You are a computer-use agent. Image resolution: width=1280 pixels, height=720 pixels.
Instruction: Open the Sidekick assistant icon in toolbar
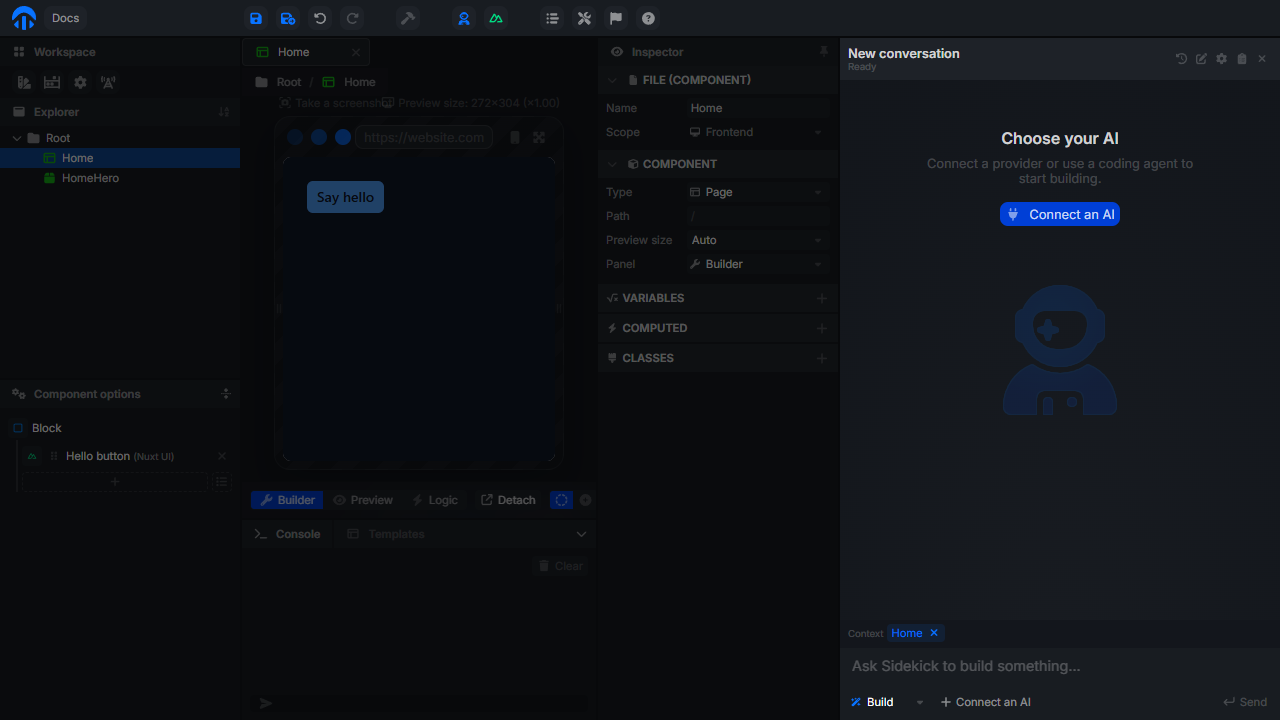(464, 18)
